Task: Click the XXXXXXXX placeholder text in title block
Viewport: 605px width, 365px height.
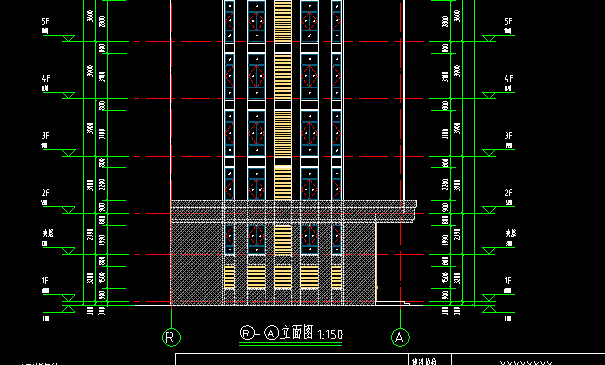Action: pyautogui.click(x=526, y=363)
